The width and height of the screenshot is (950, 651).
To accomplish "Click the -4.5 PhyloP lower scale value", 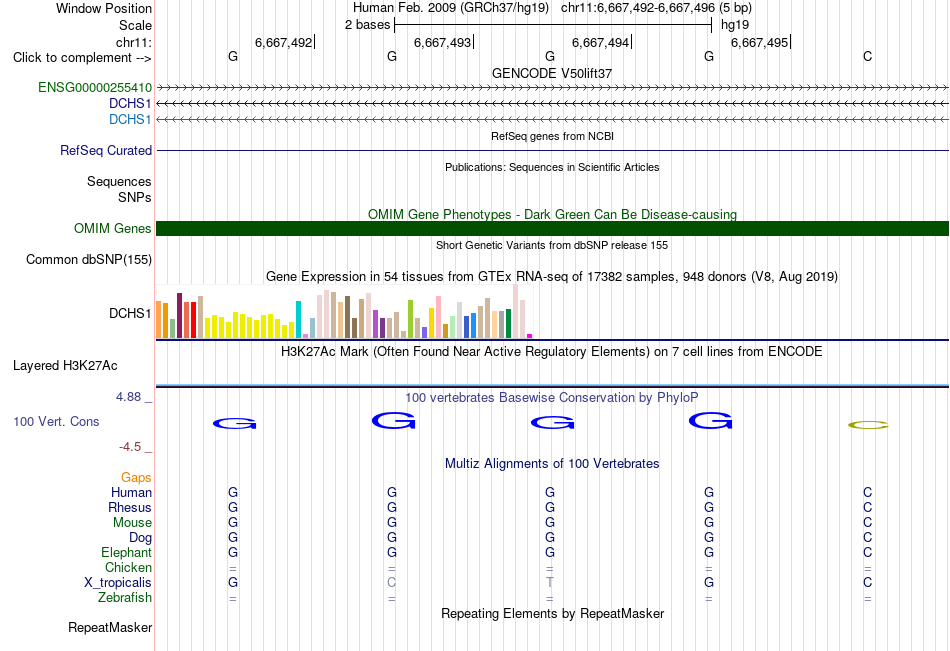I will click(130, 447).
